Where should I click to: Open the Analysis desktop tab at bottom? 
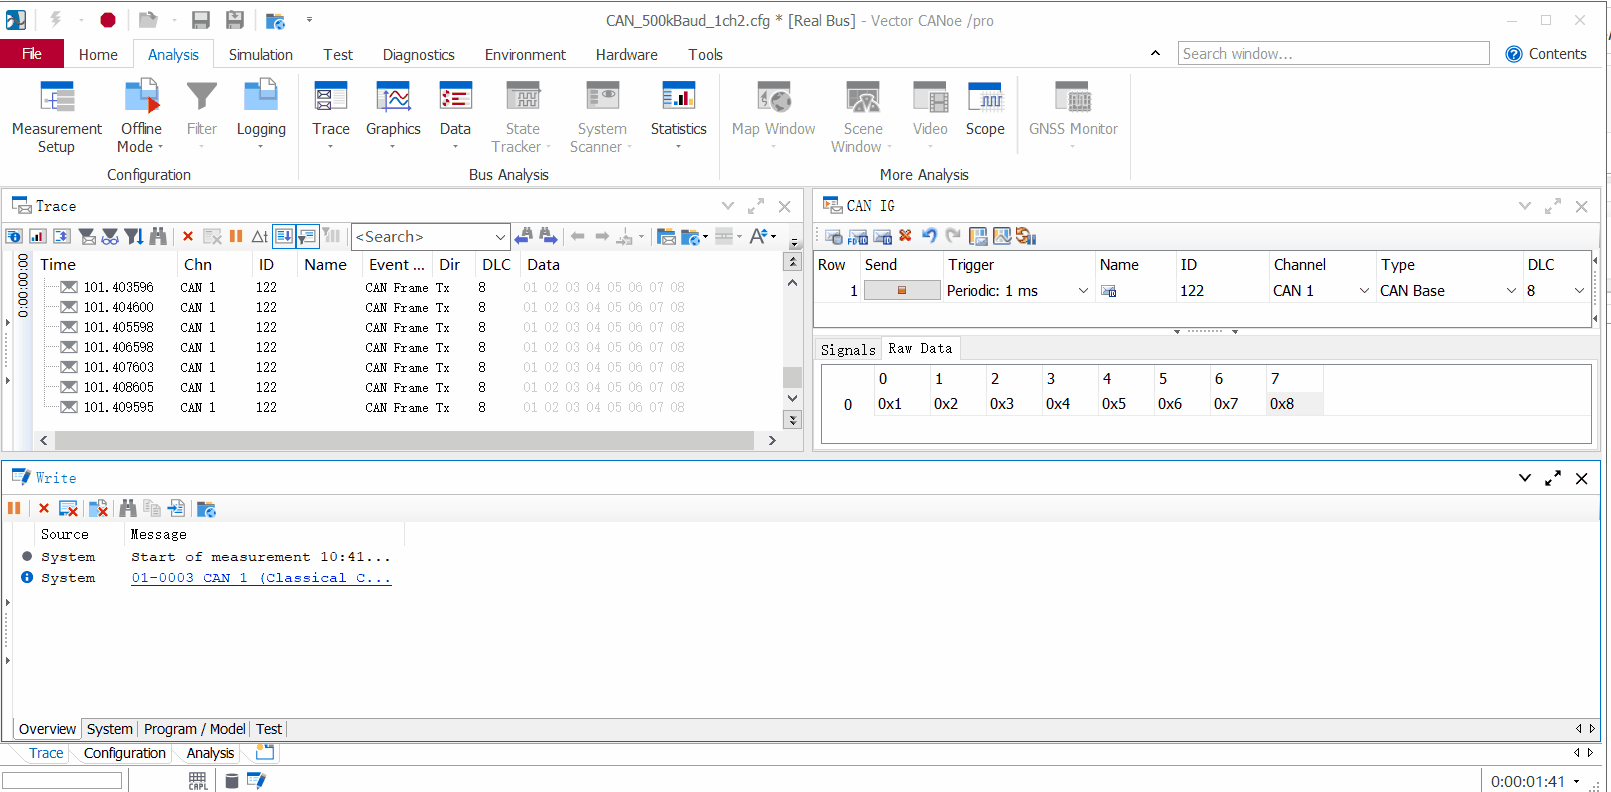click(210, 753)
